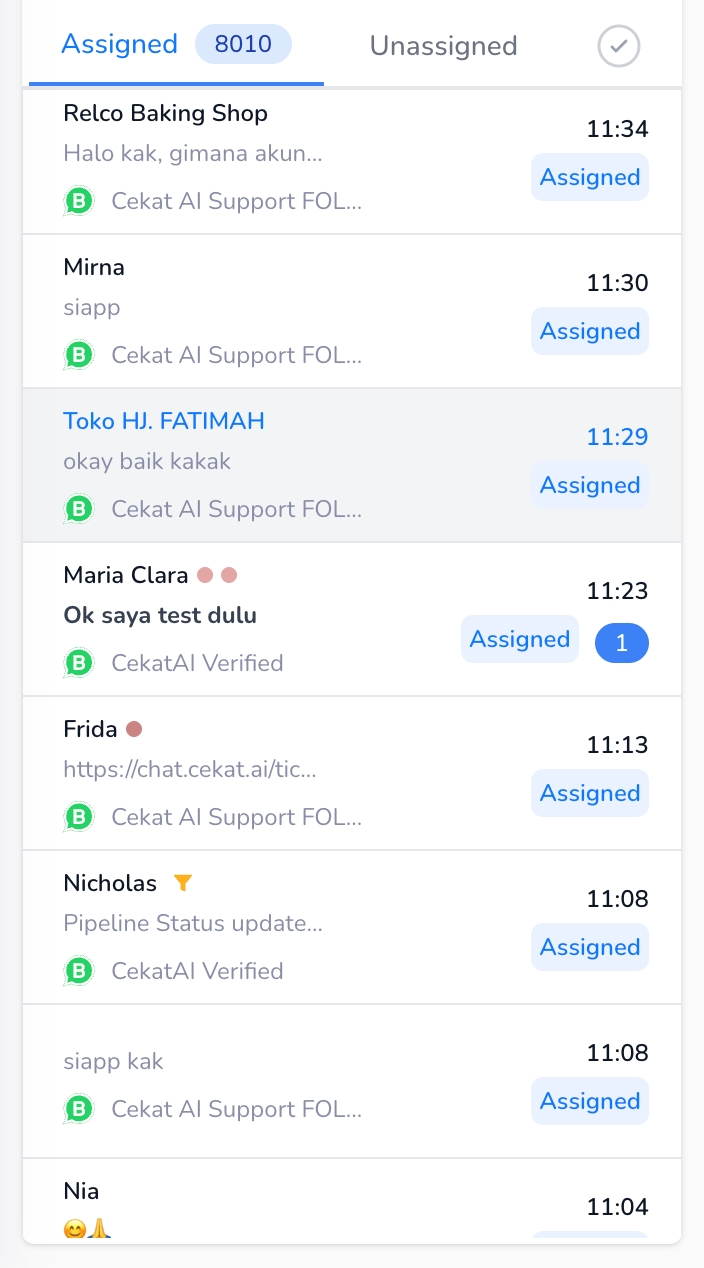This screenshot has width=704, height=1268.
Task: Click the resolved checkmark circle icon
Action: pos(619,46)
